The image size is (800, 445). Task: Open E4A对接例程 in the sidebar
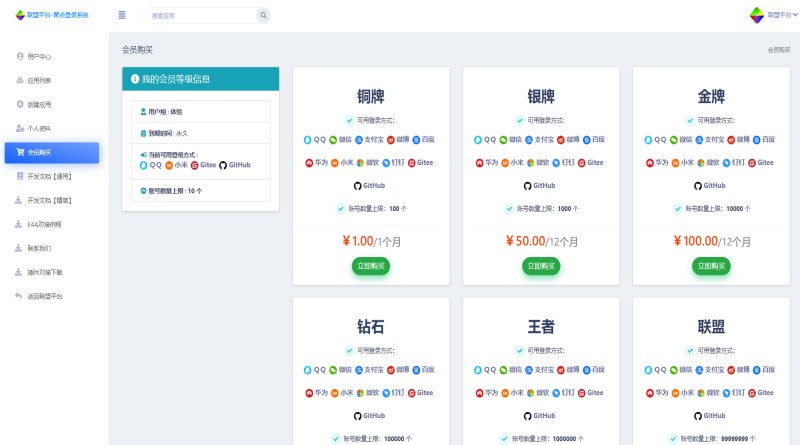(x=44, y=225)
